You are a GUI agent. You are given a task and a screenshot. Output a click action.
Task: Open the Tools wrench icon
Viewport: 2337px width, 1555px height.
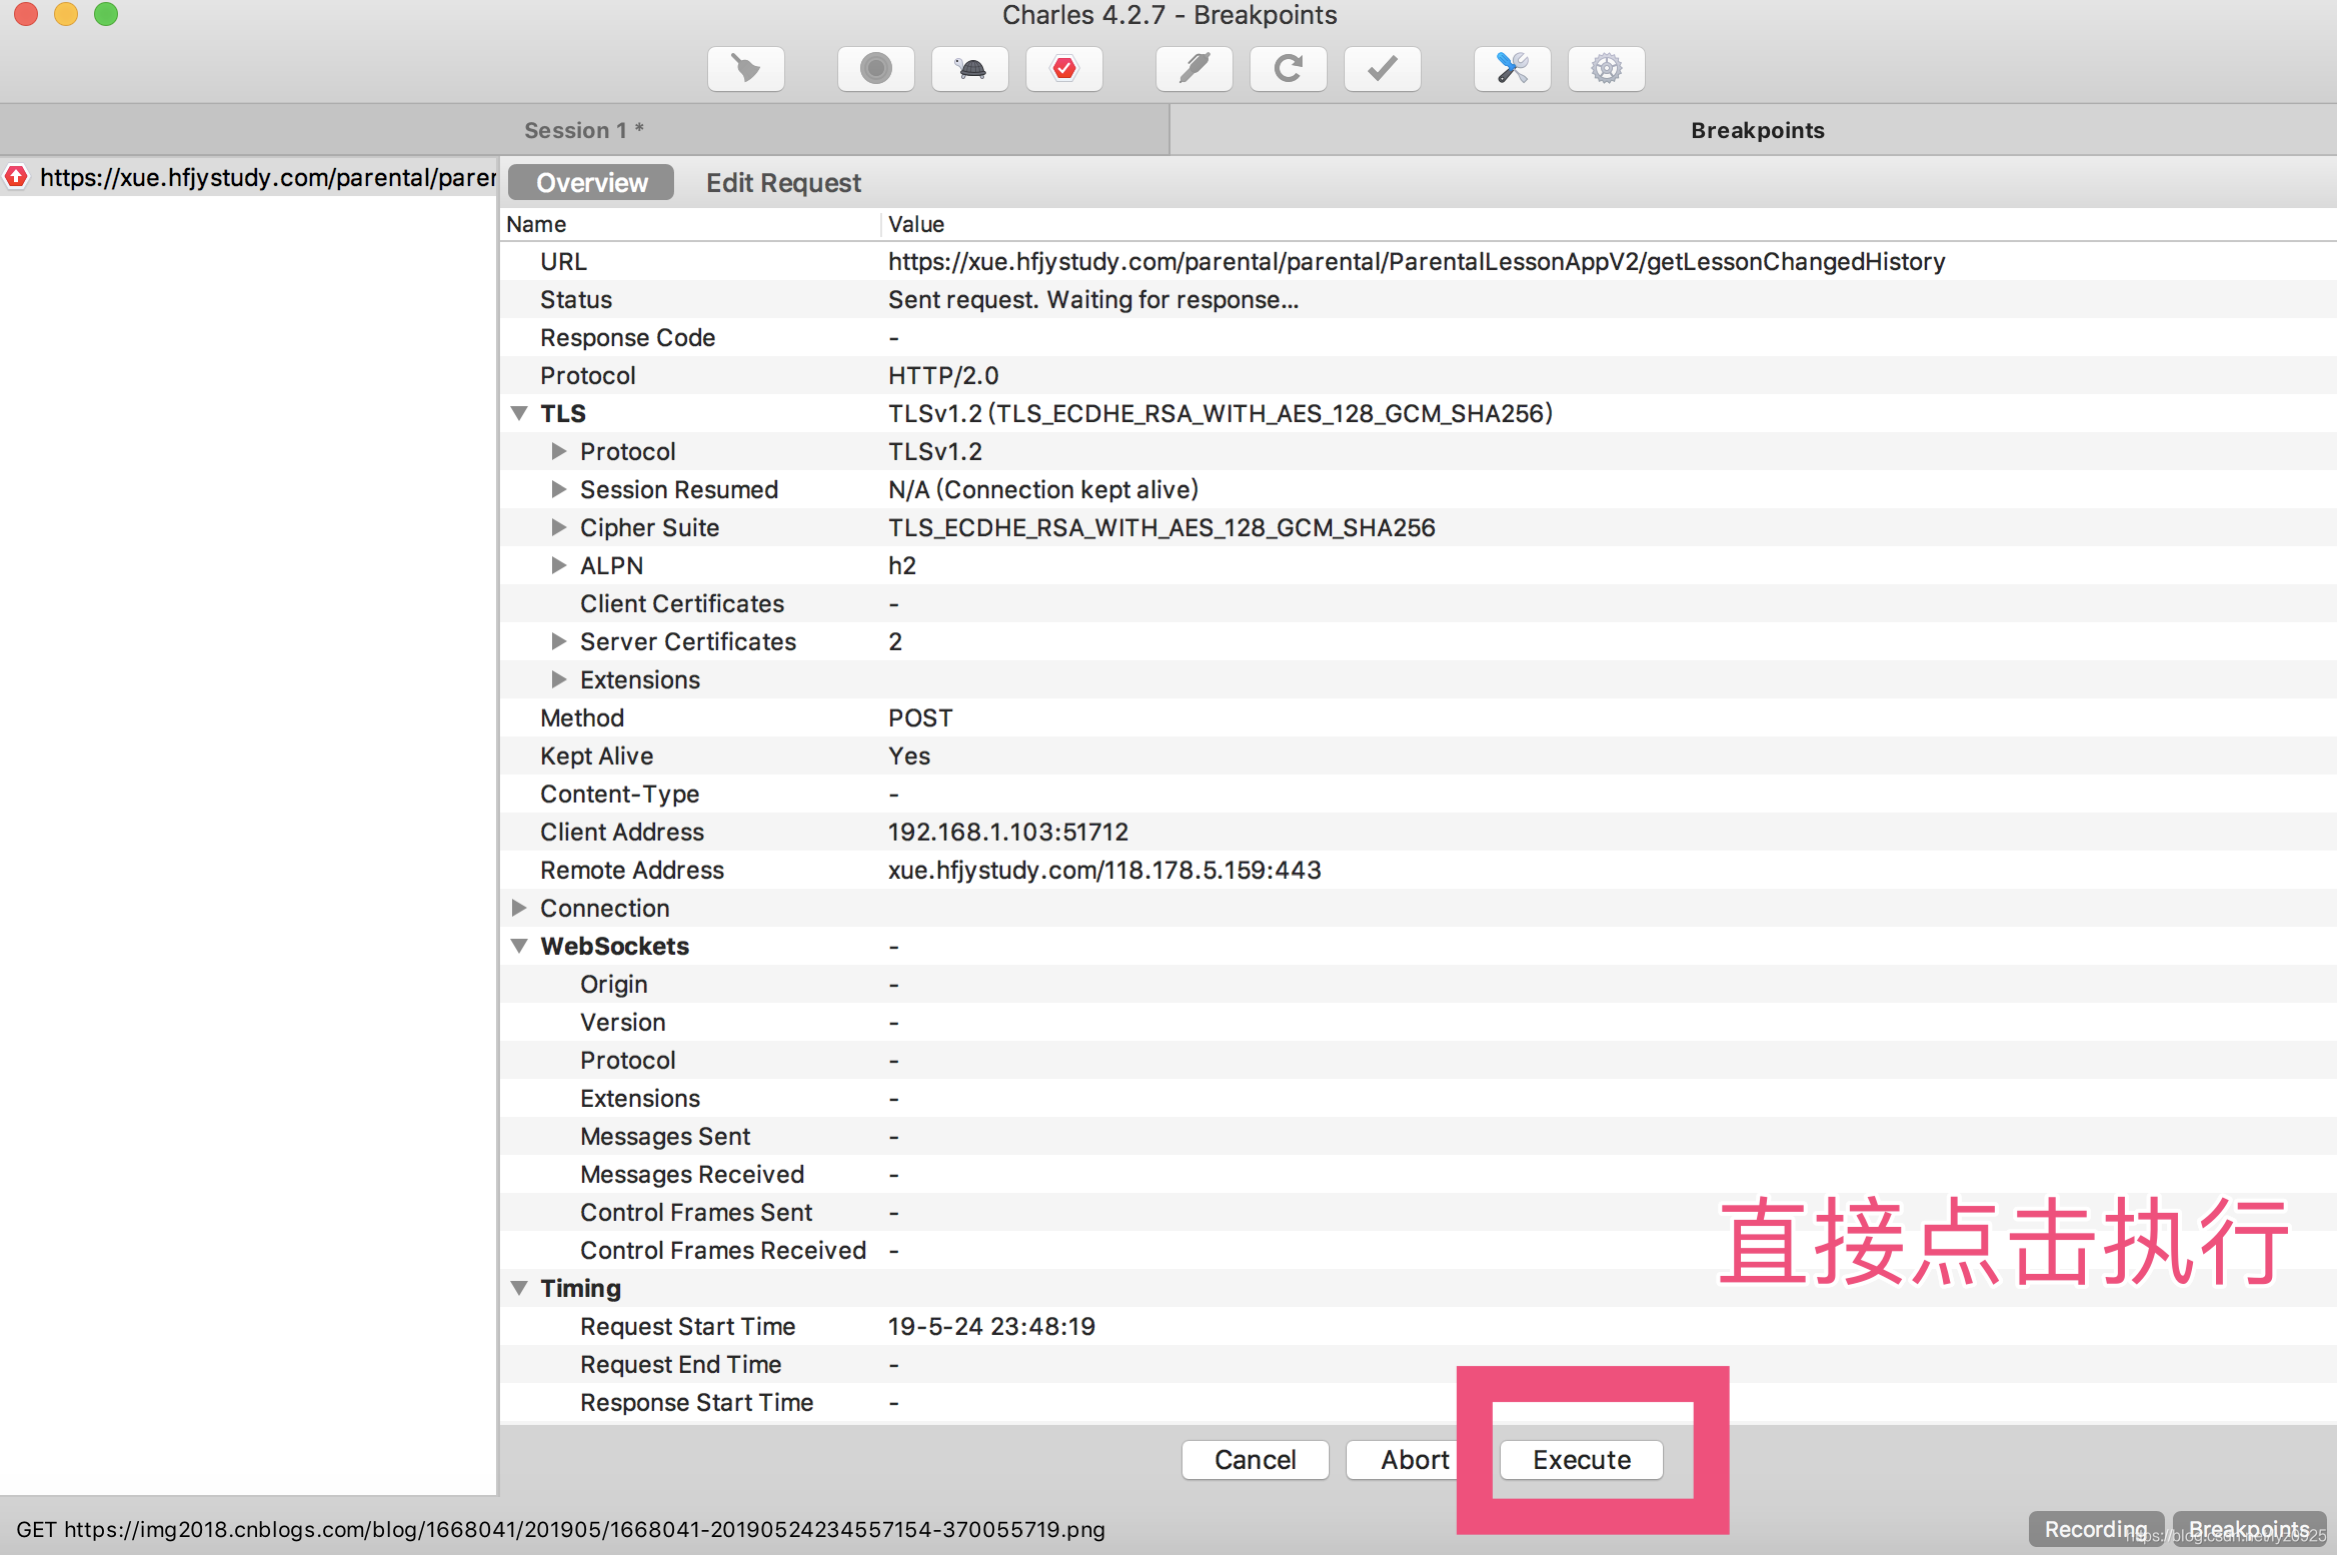tap(1512, 69)
